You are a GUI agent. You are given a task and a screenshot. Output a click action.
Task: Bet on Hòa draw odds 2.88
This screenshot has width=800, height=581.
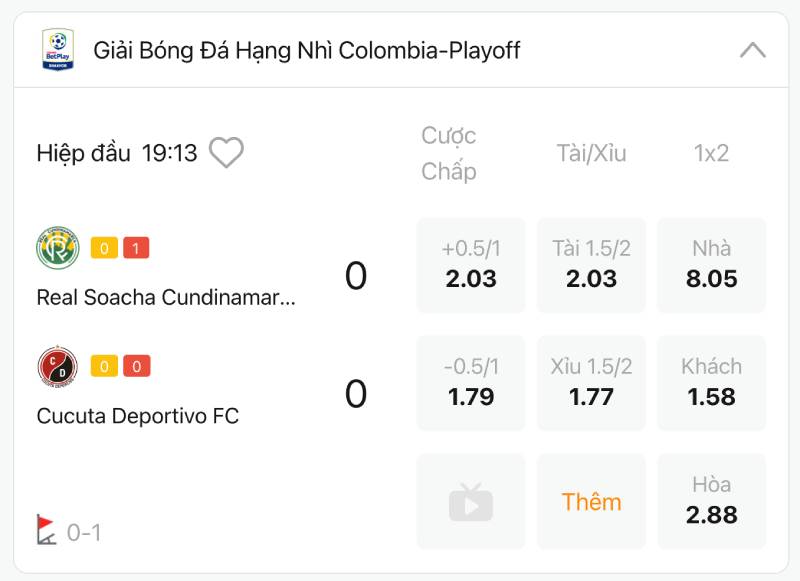point(711,501)
